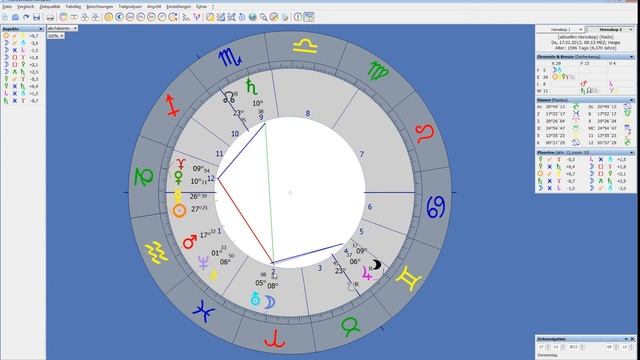This screenshot has height=360, width=640.
Task: Open the Zeitqualität menu
Action: [50, 7]
